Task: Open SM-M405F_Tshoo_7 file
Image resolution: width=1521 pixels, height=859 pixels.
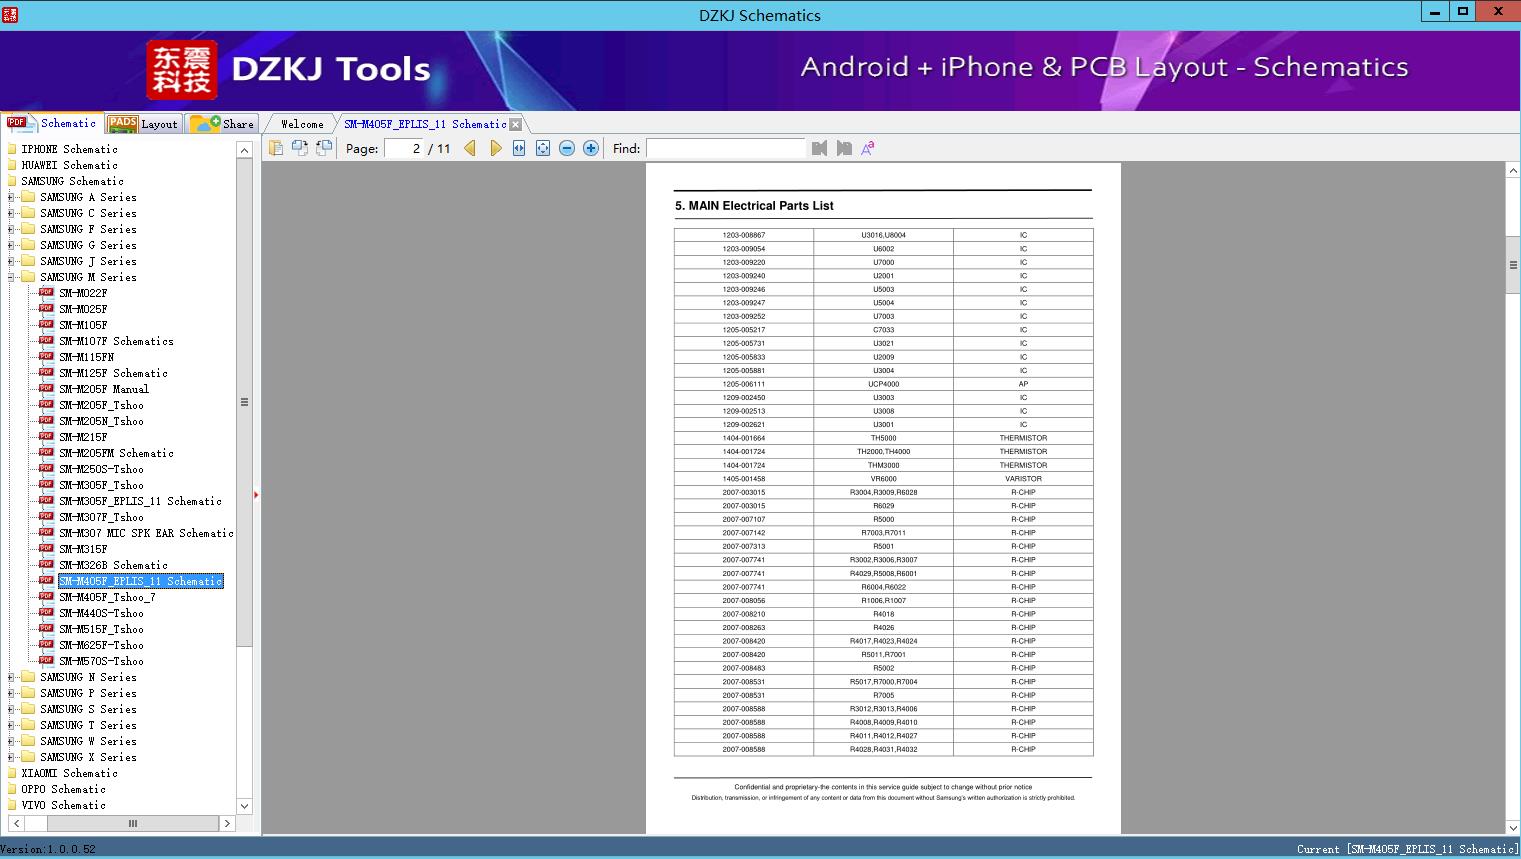Action: pyautogui.click(x=107, y=597)
